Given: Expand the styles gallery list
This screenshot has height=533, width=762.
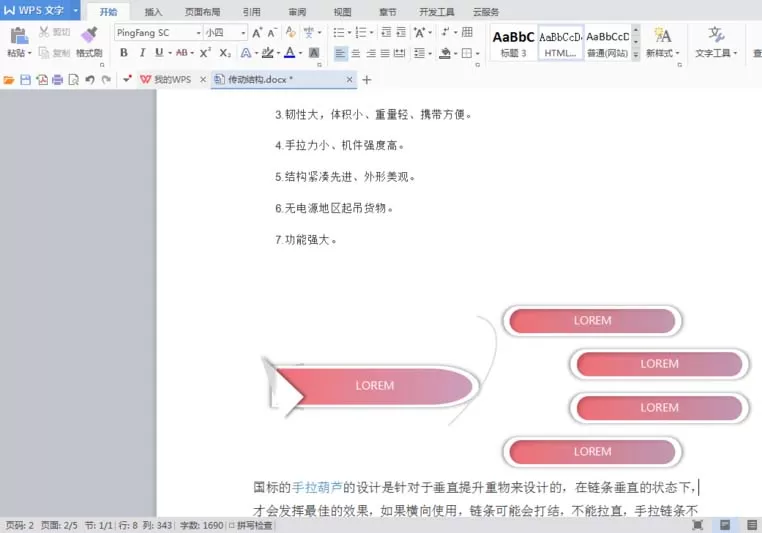Looking at the screenshot, I should coord(636,54).
